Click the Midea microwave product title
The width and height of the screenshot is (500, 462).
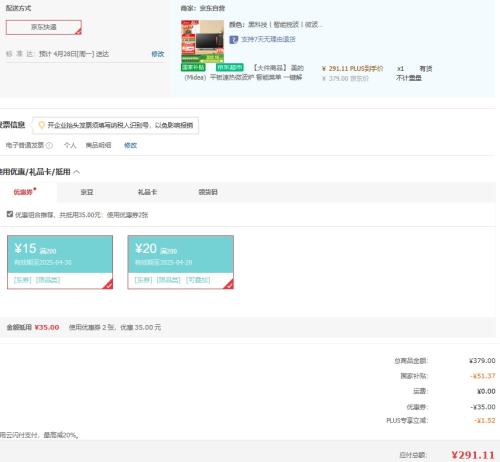click(x=244, y=73)
